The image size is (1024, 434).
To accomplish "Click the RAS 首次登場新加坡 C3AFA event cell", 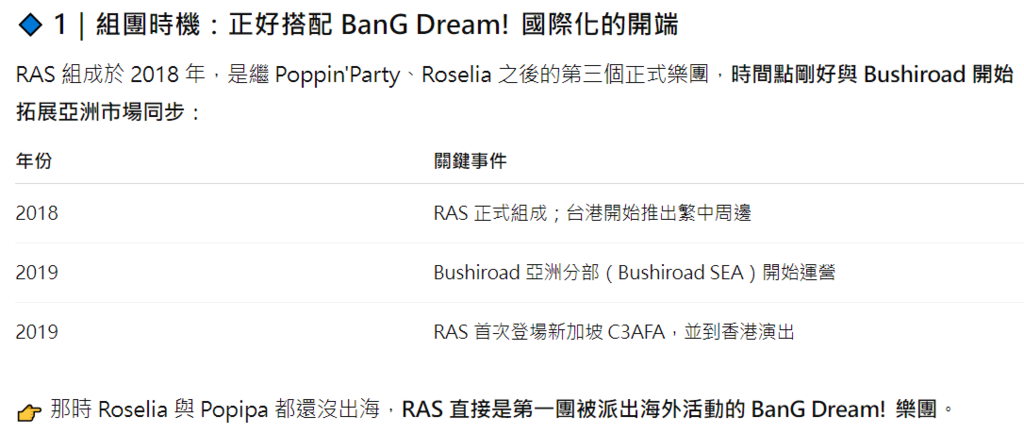I will pyautogui.click(x=614, y=332).
